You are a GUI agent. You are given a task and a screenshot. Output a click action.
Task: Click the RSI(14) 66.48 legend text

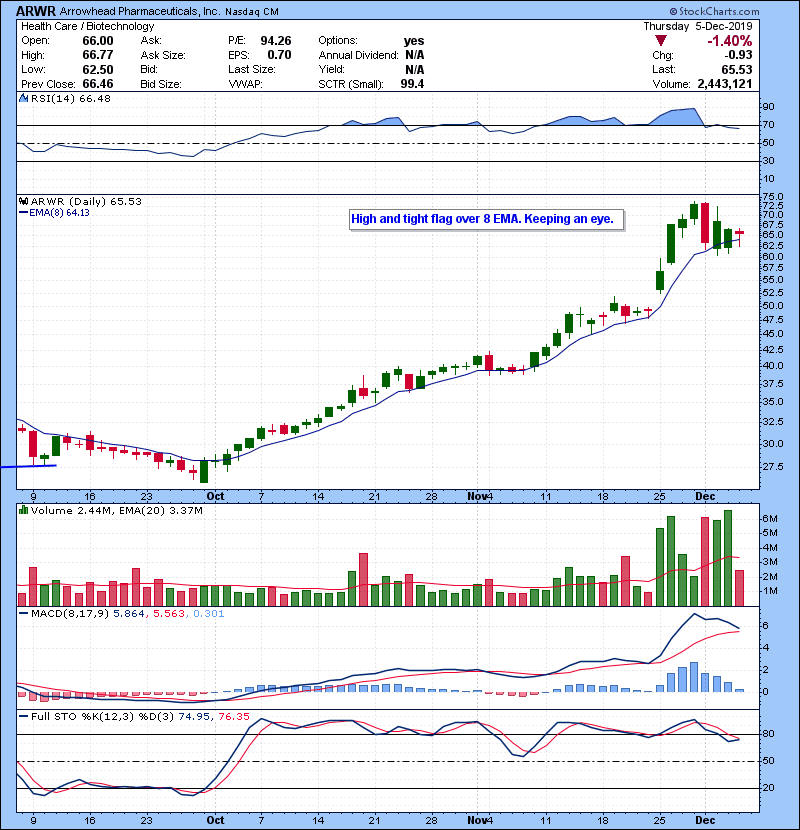71,98
